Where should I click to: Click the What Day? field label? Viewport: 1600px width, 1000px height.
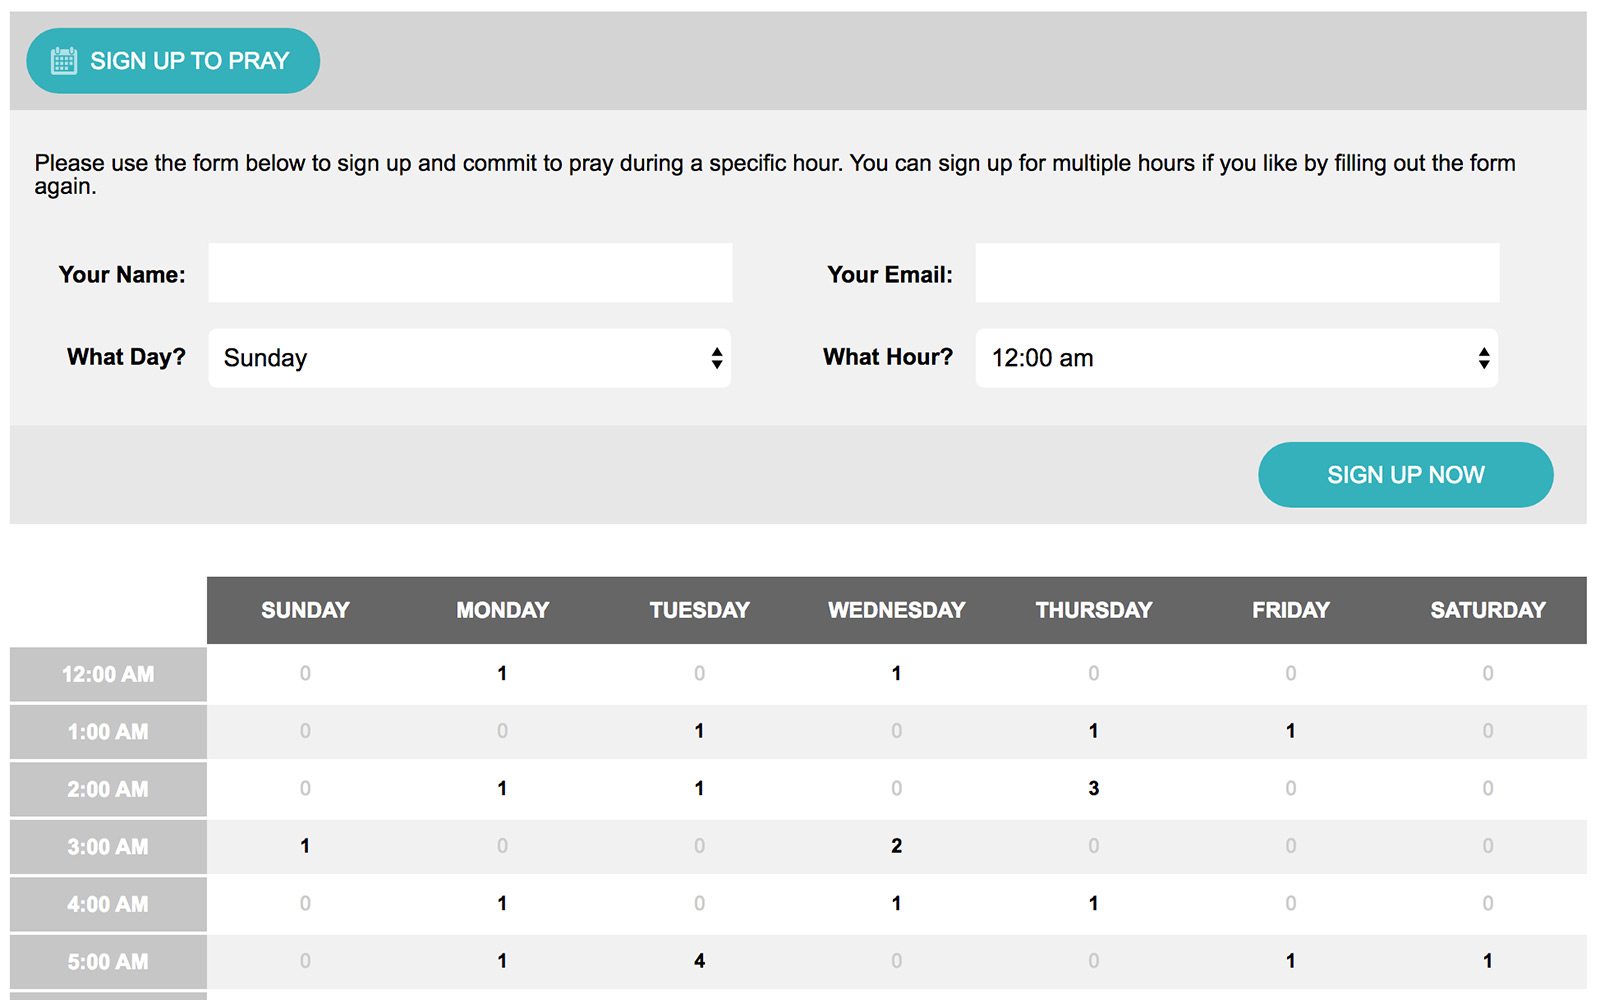(x=126, y=357)
